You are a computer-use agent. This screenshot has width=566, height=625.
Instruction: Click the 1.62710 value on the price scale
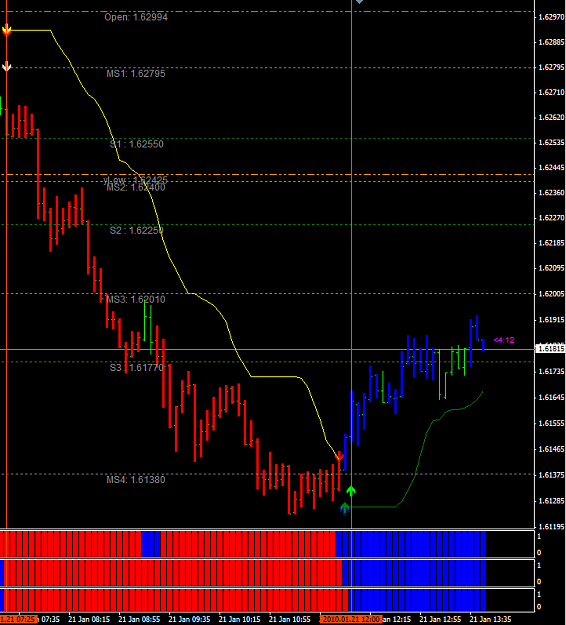(x=551, y=92)
